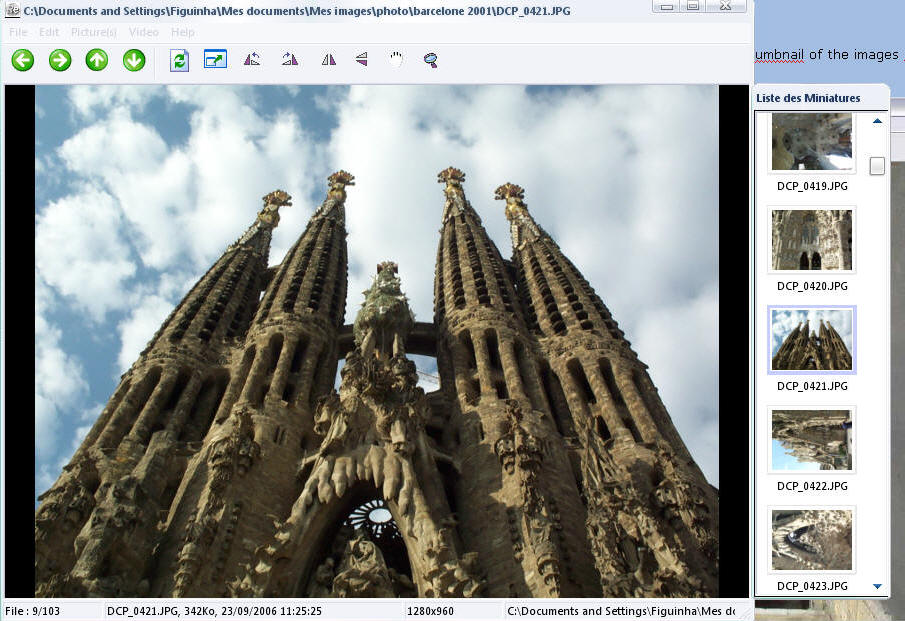Screen dimensions: 905x621
Task: Click the file path in the window title bar
Action: pyautogui.click(x=297, y=11)
